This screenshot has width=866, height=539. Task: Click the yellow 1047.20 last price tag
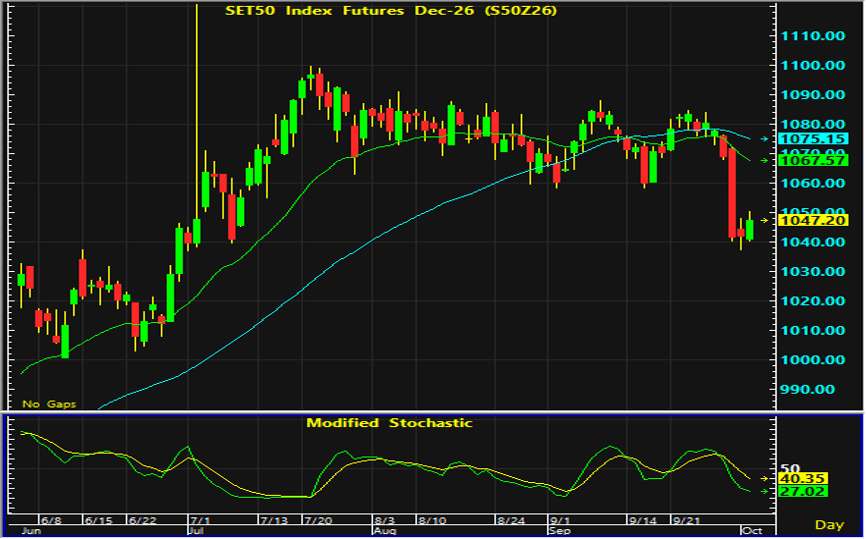tap(812, 220)
